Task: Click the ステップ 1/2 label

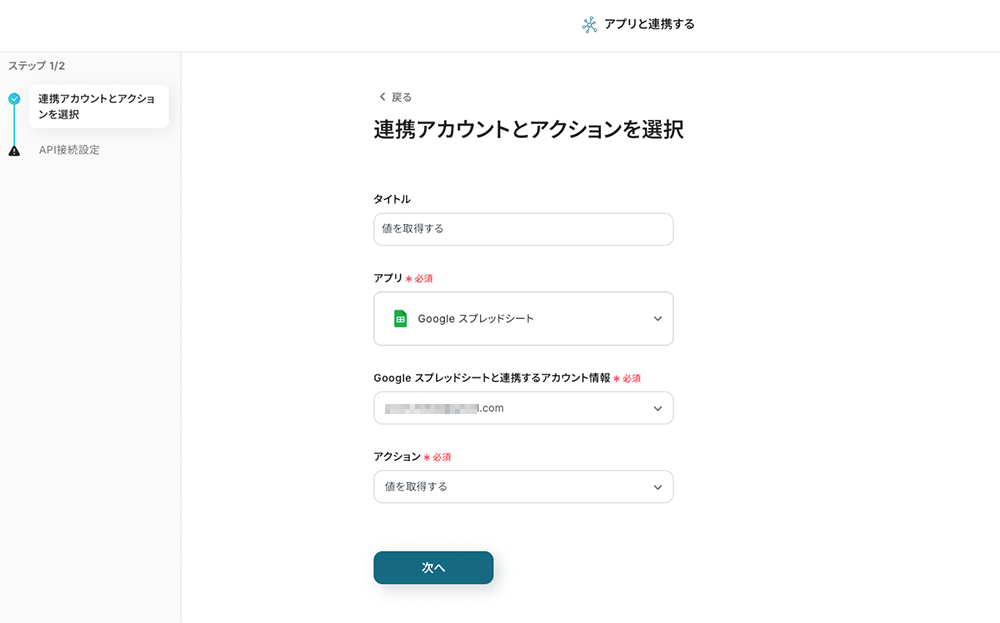Action: pyautogui.click(x=37, y=66)
